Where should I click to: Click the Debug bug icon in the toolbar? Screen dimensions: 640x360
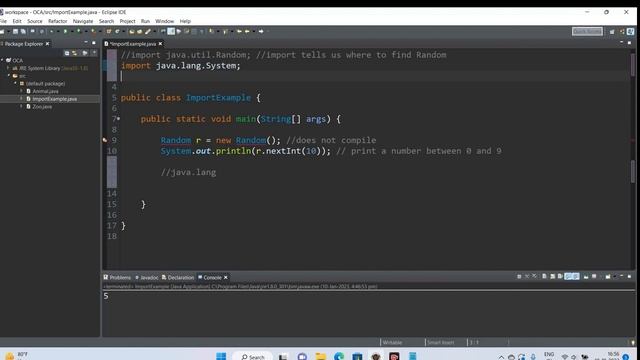tap(51, 31)
